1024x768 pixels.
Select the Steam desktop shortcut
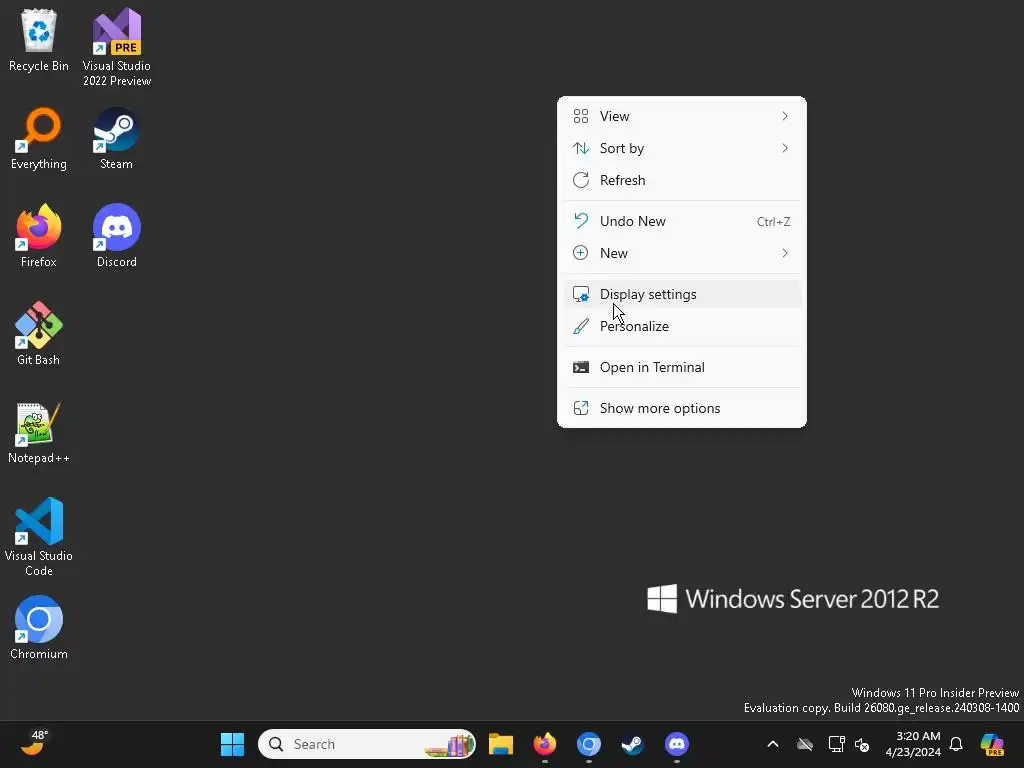(116, 139)
